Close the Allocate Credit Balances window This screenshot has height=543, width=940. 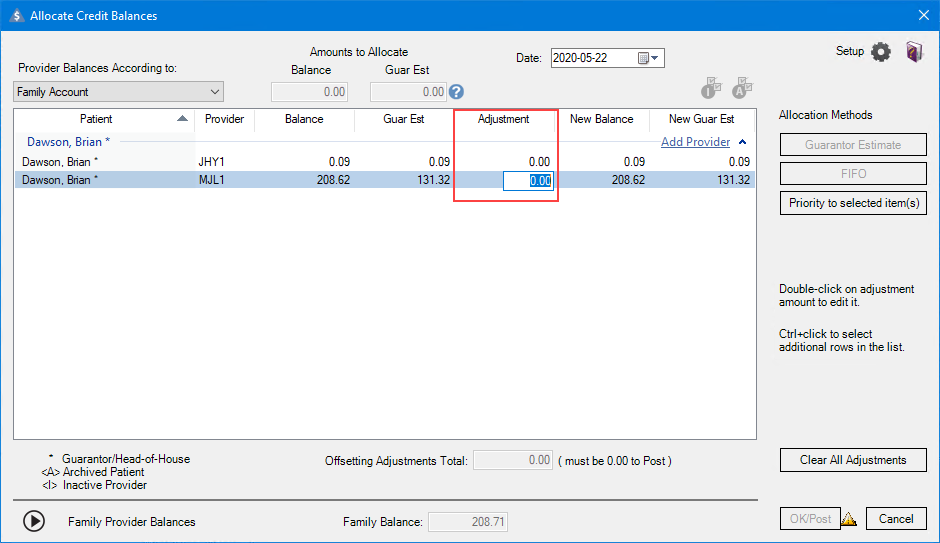point(923,15)
